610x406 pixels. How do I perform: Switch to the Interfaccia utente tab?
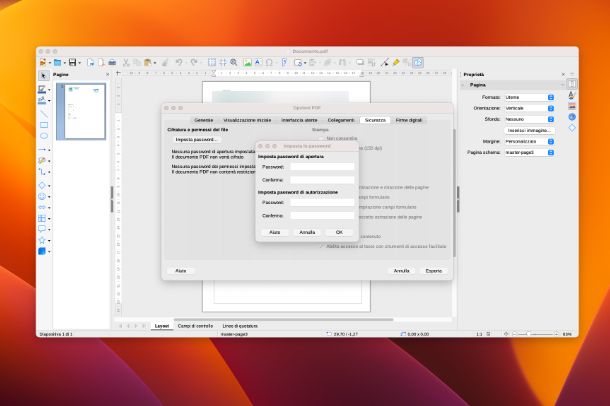pos(299,120)
